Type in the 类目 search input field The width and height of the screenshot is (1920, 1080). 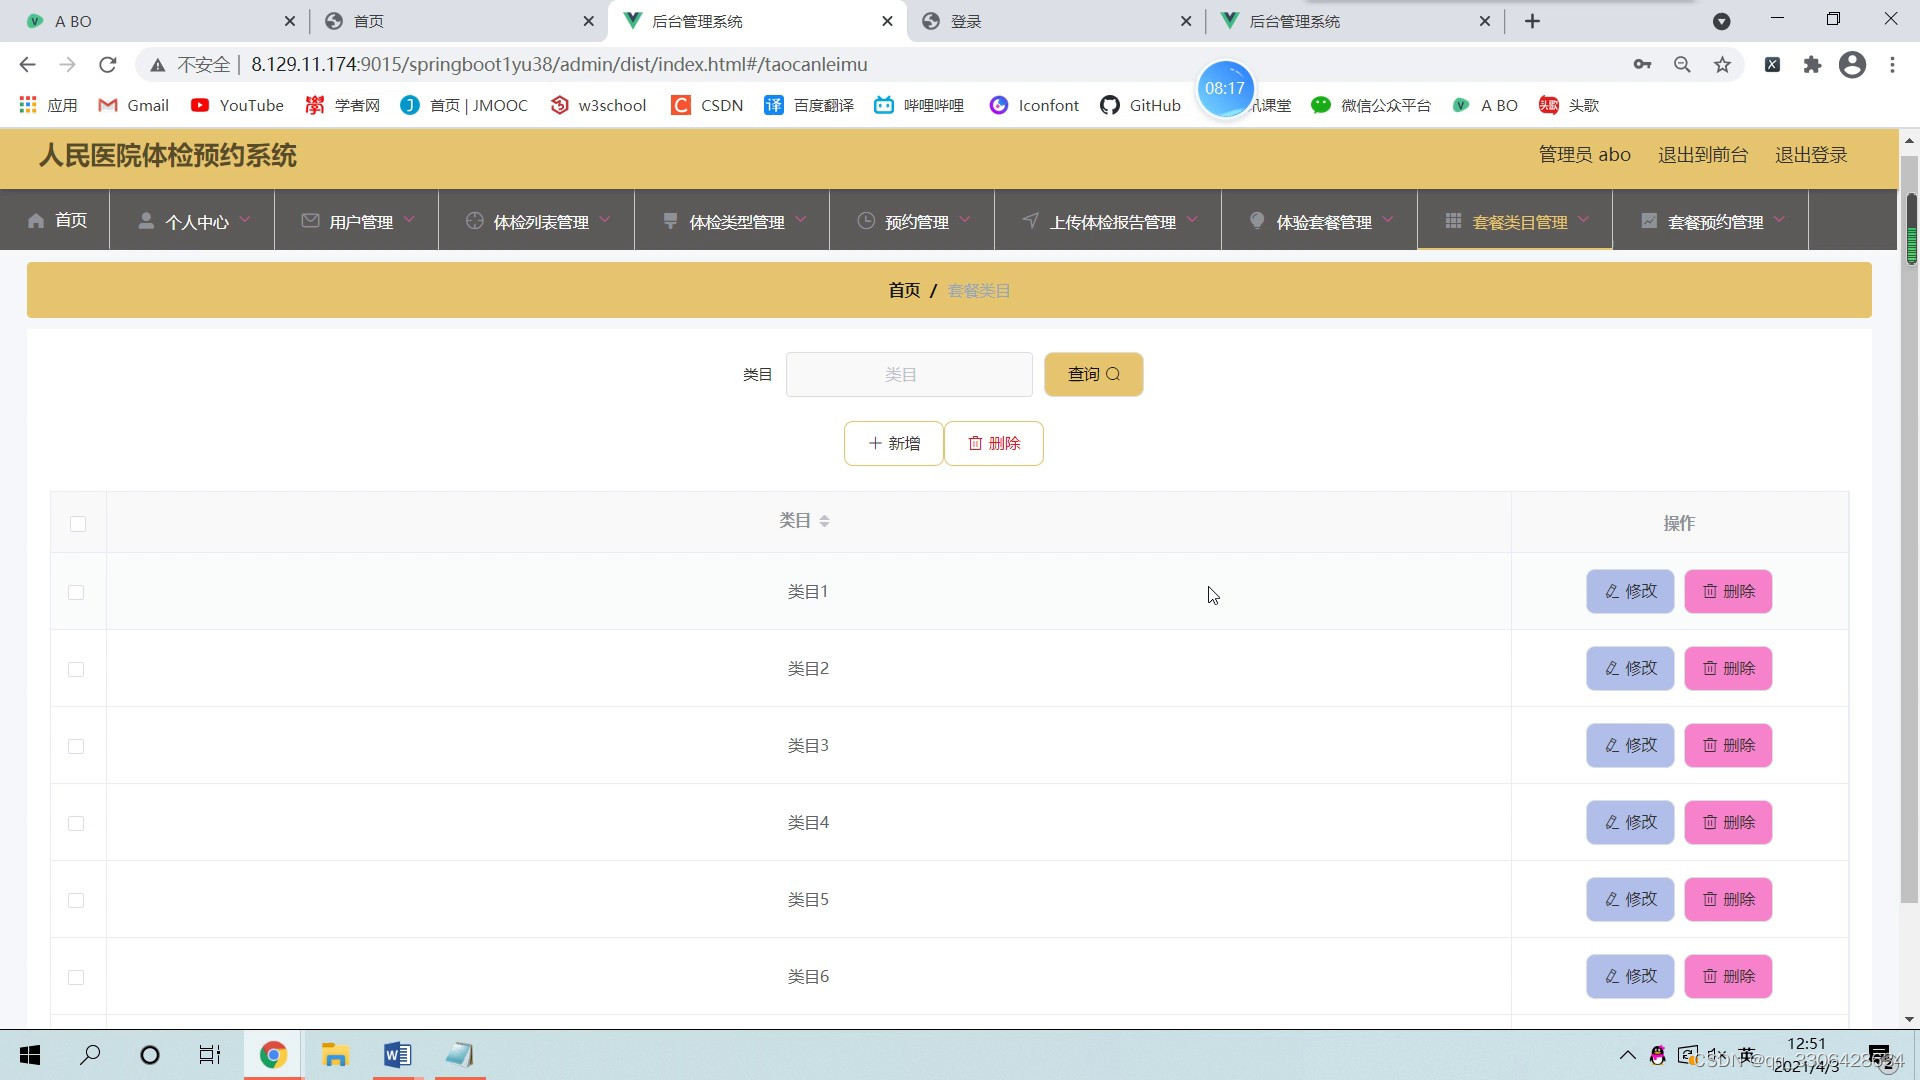click(x=908, y=374)
